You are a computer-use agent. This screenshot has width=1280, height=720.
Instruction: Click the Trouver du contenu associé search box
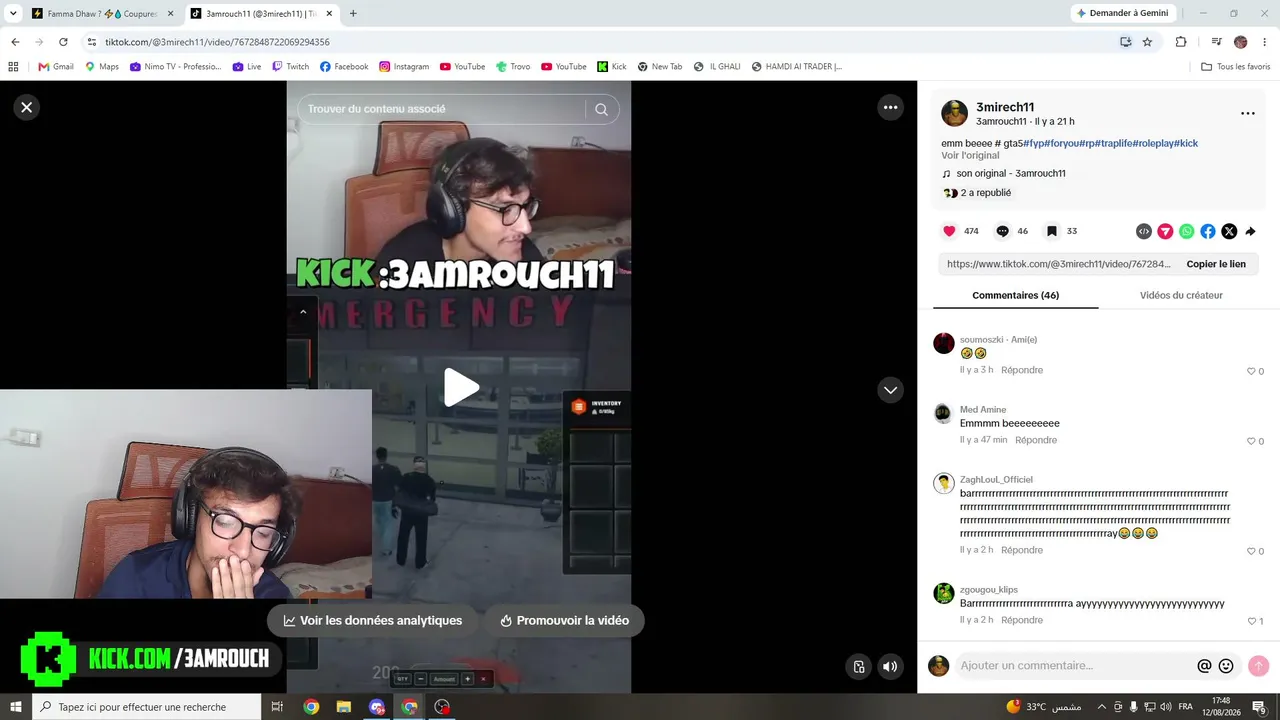point(442,109)
